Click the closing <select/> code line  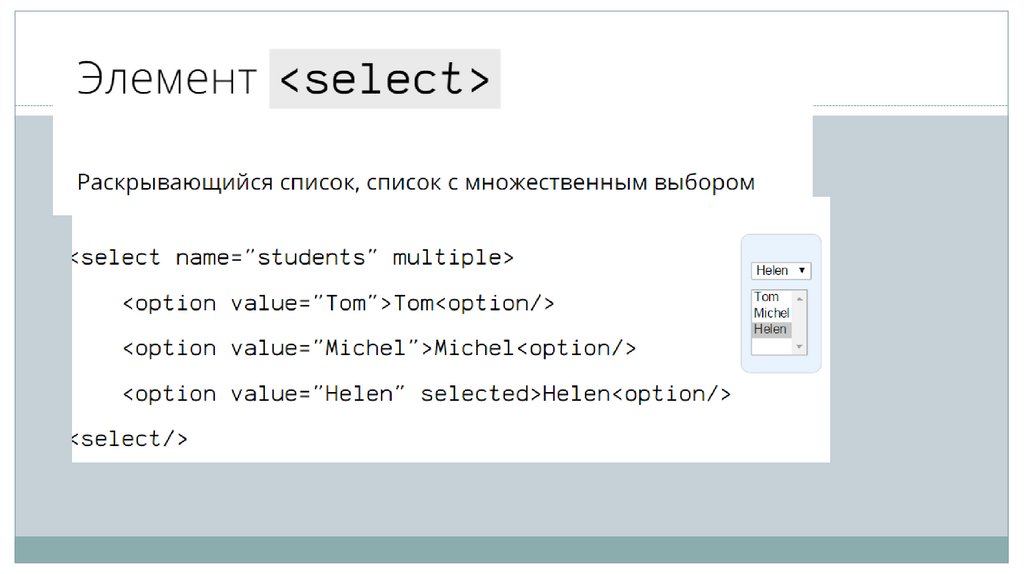128,438
